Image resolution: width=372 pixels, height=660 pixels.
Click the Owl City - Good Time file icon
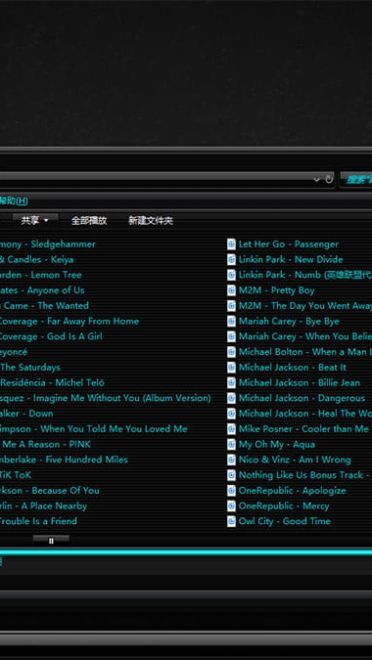pyautogui.click(x=231, y=521)
